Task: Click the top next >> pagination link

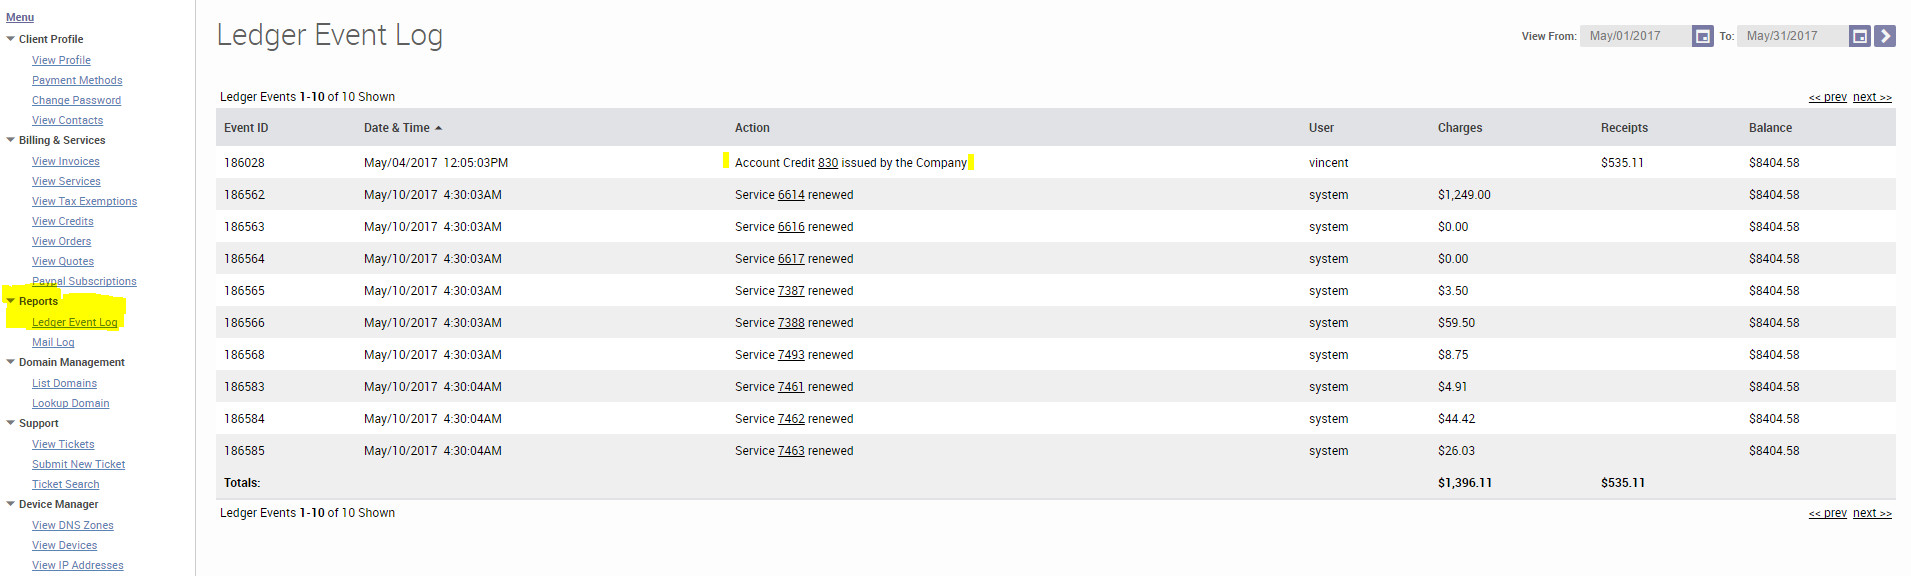Action: [1872, 97]
